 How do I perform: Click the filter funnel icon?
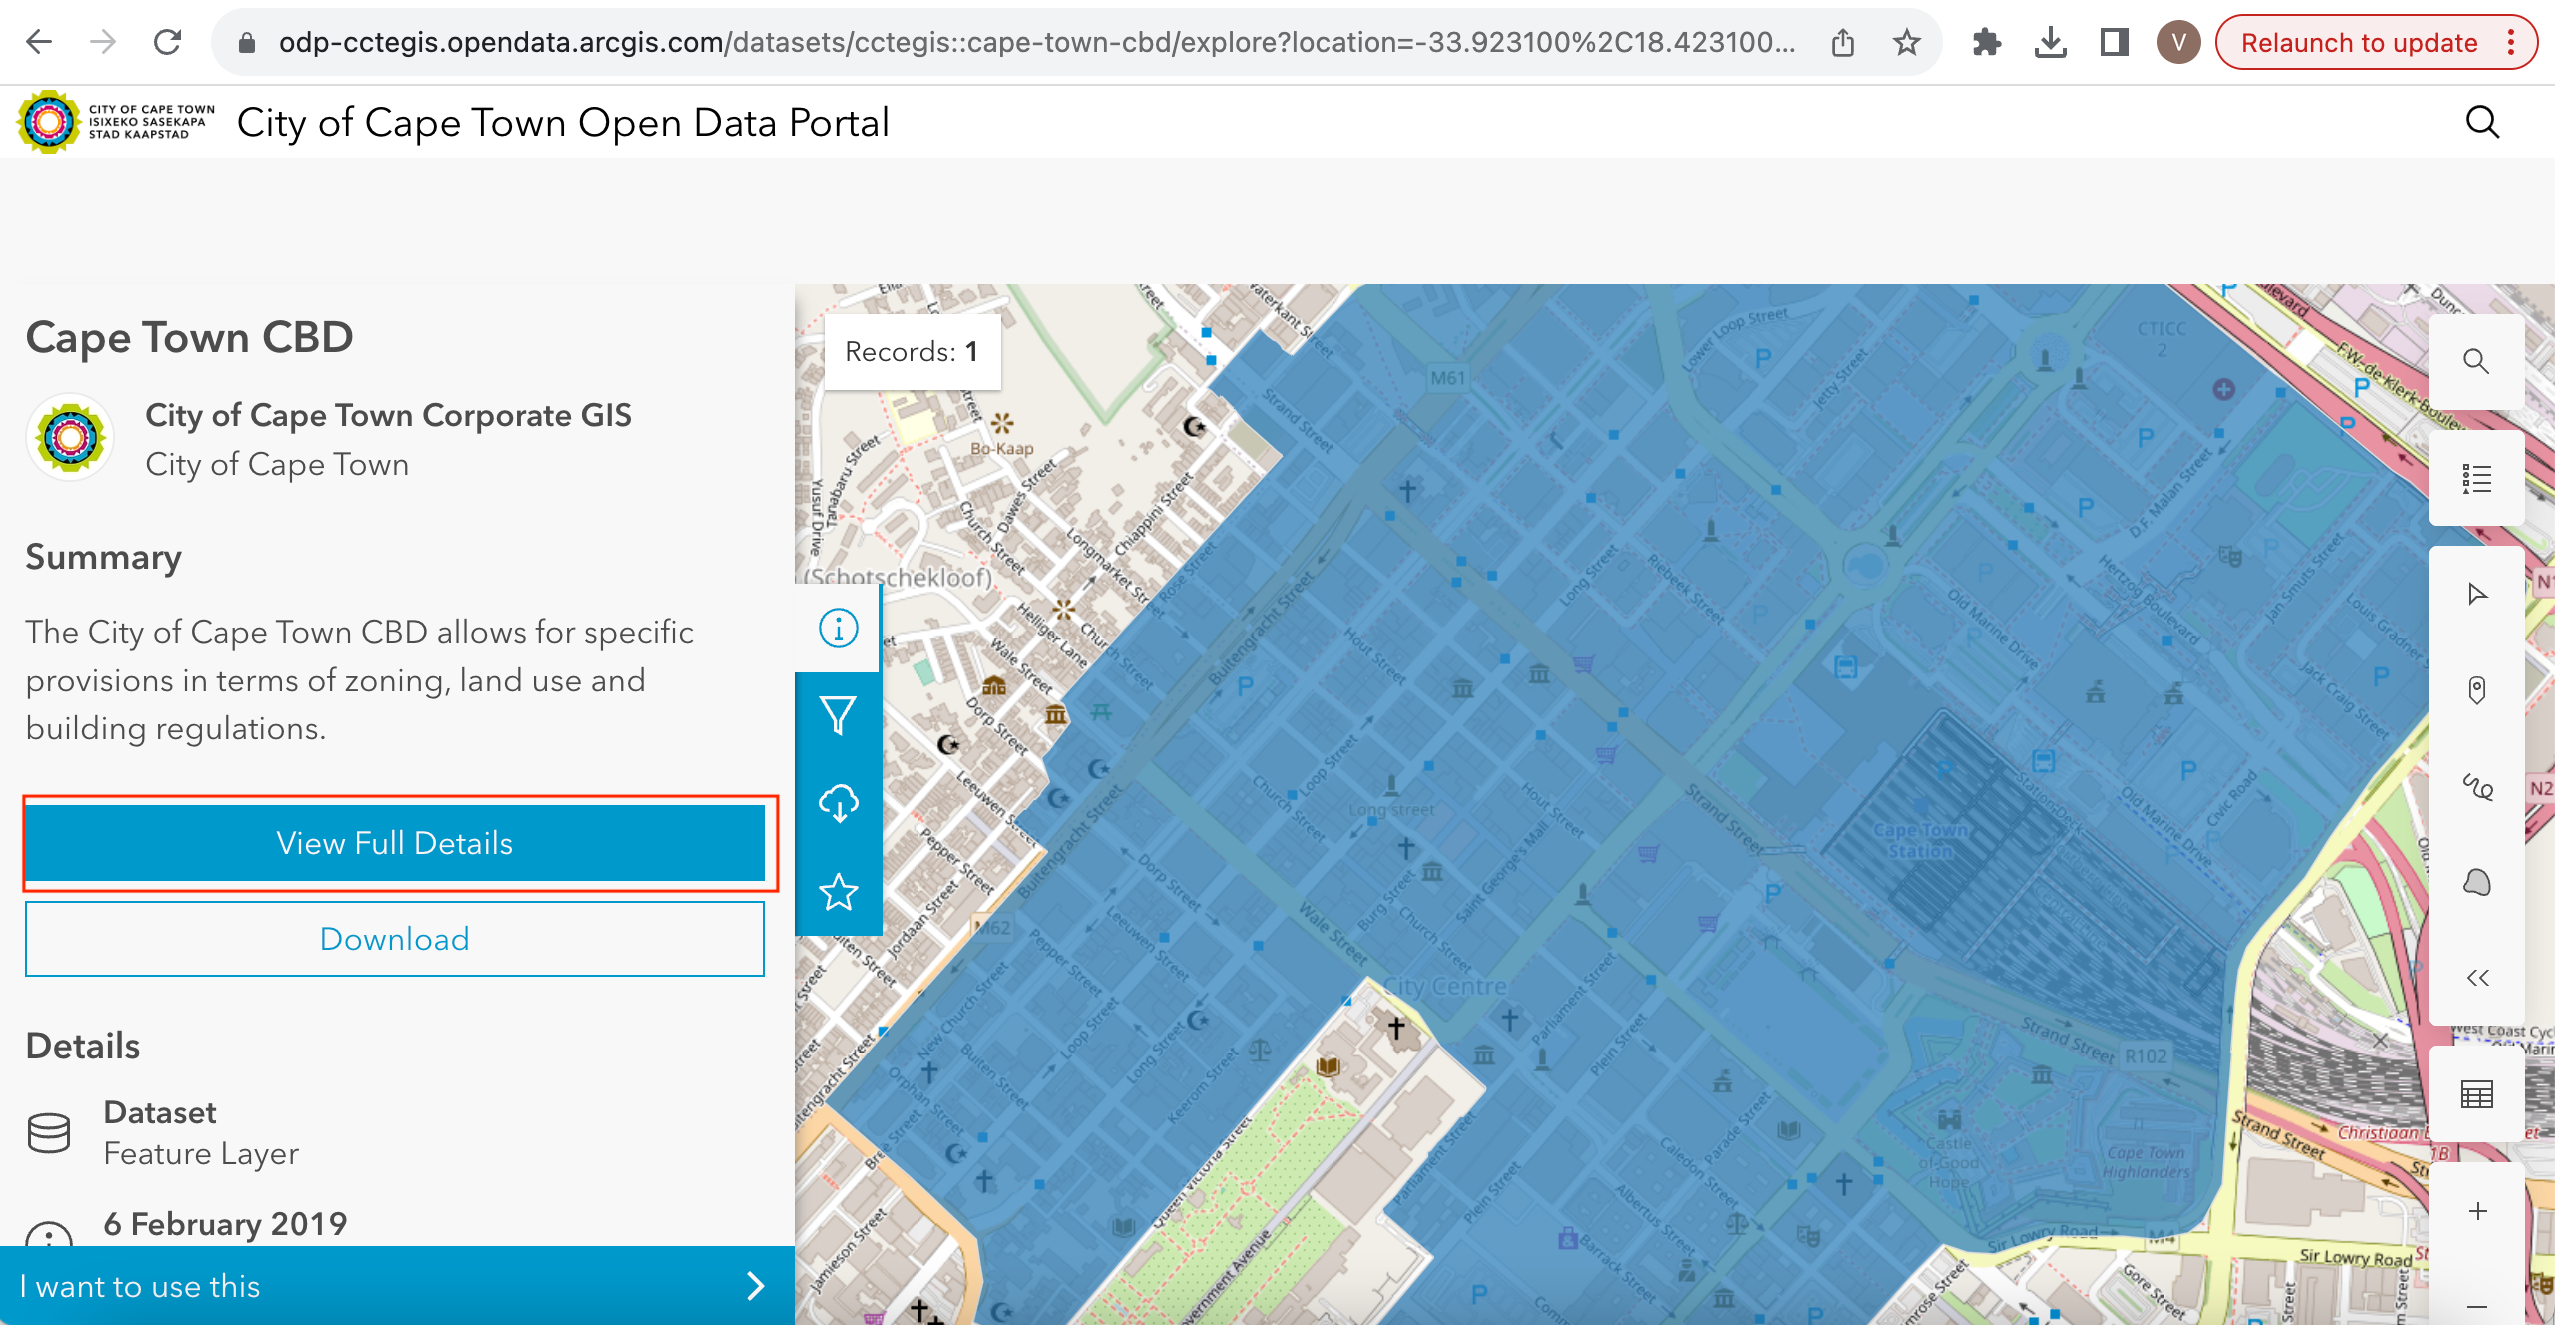(x=838, y=715)
